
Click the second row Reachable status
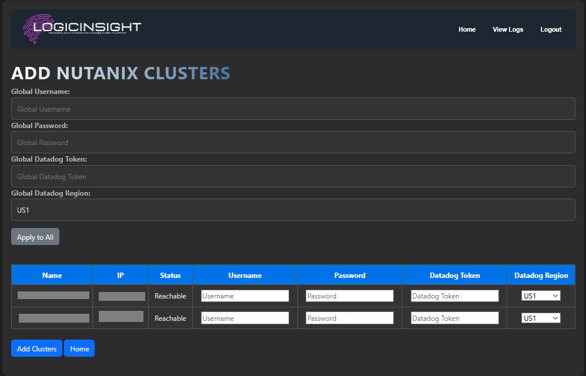170,318
